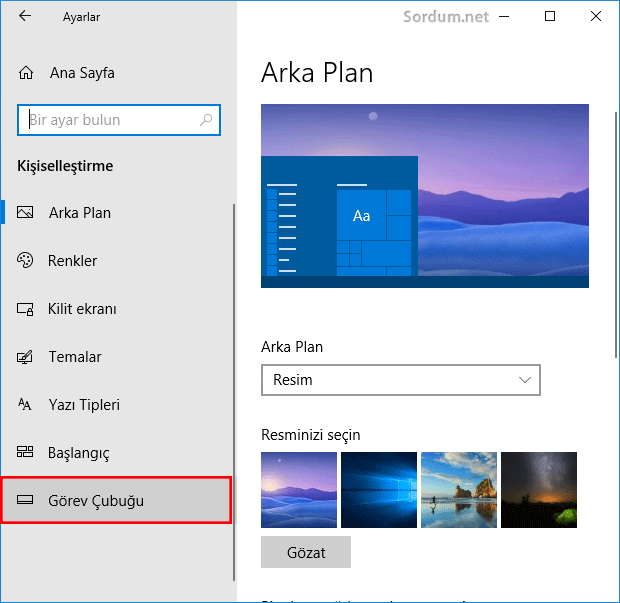Screen dimensions: 620x603
Task: Open the Kilit ekranı settings page
Action: [117, 309]
